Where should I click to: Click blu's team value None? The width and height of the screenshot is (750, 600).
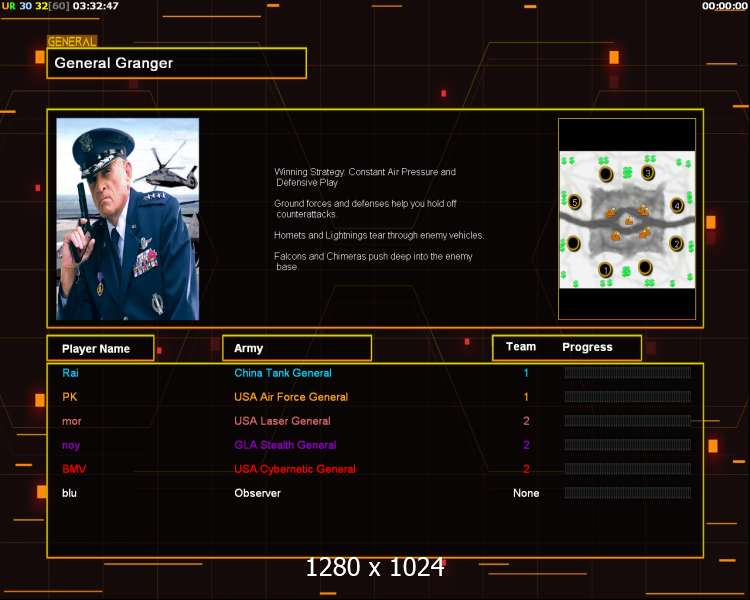pos(526,493)
